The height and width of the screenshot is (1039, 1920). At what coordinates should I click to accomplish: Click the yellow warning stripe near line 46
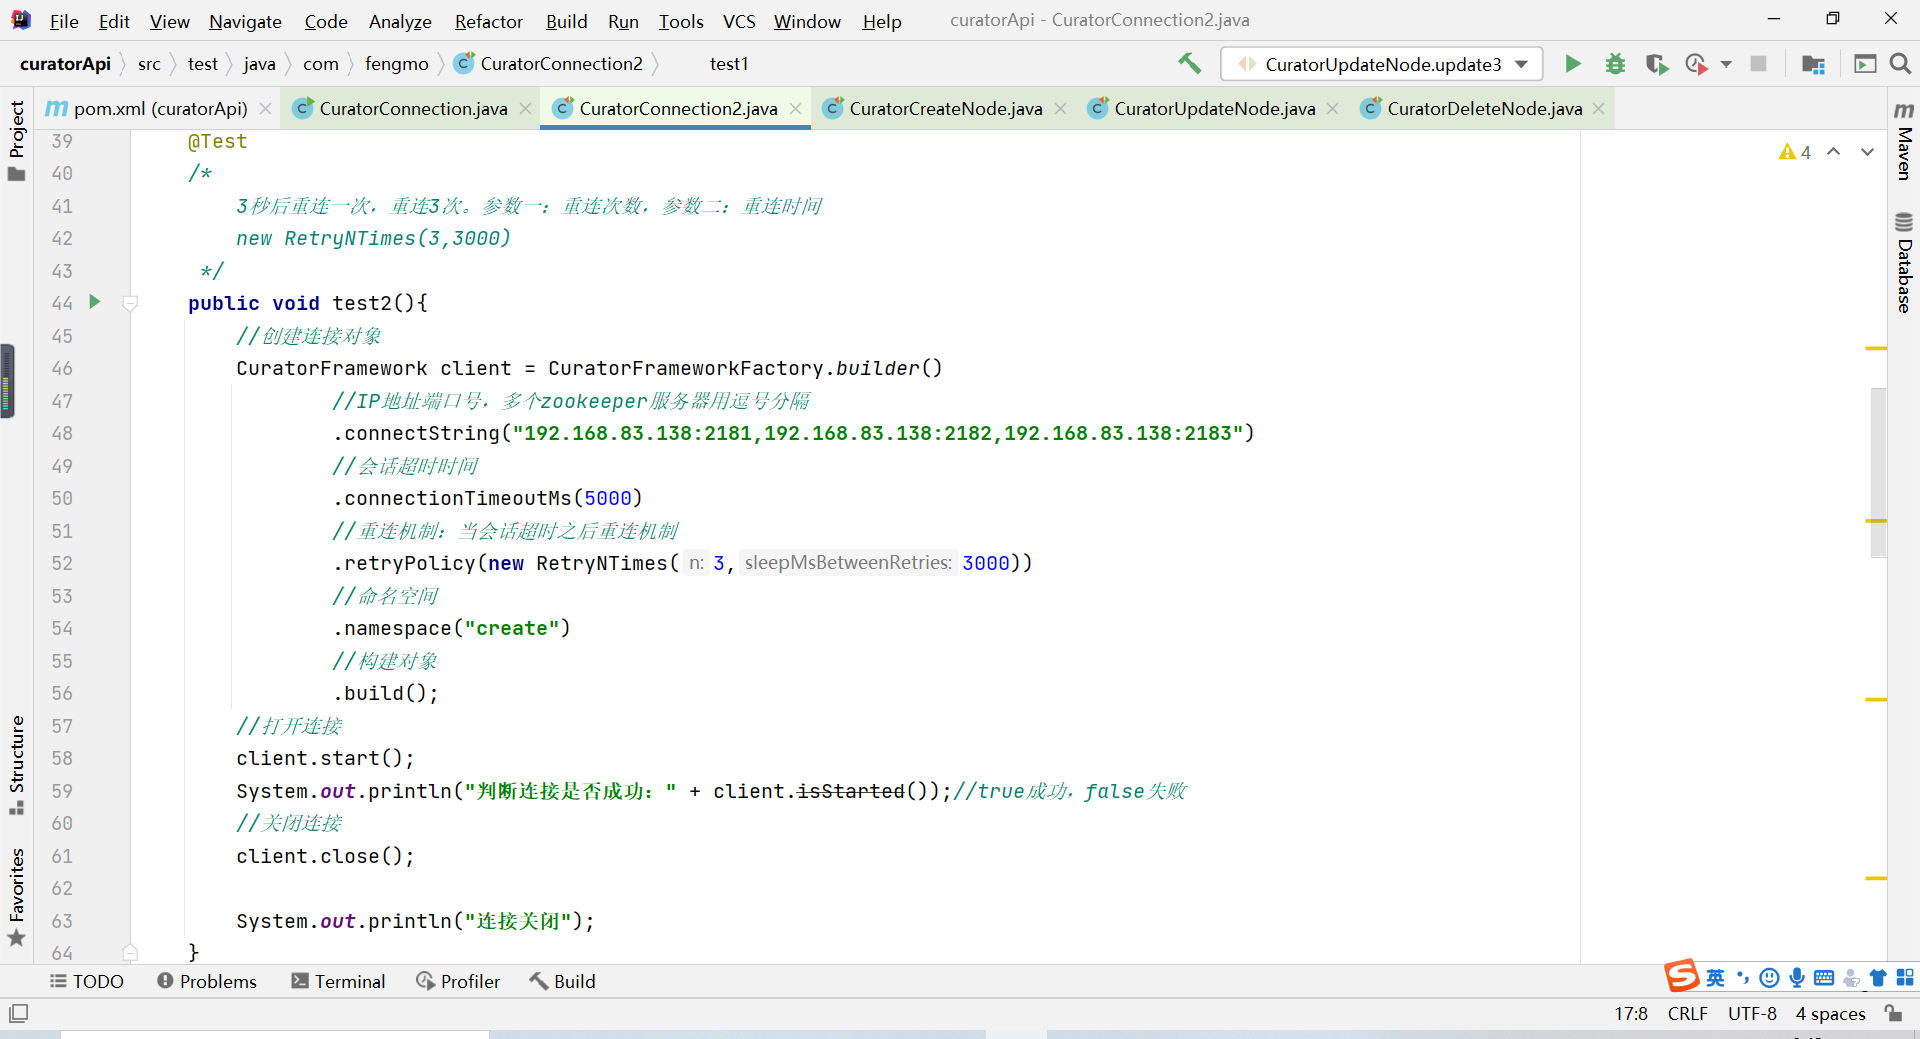(x=1876, y=348)
